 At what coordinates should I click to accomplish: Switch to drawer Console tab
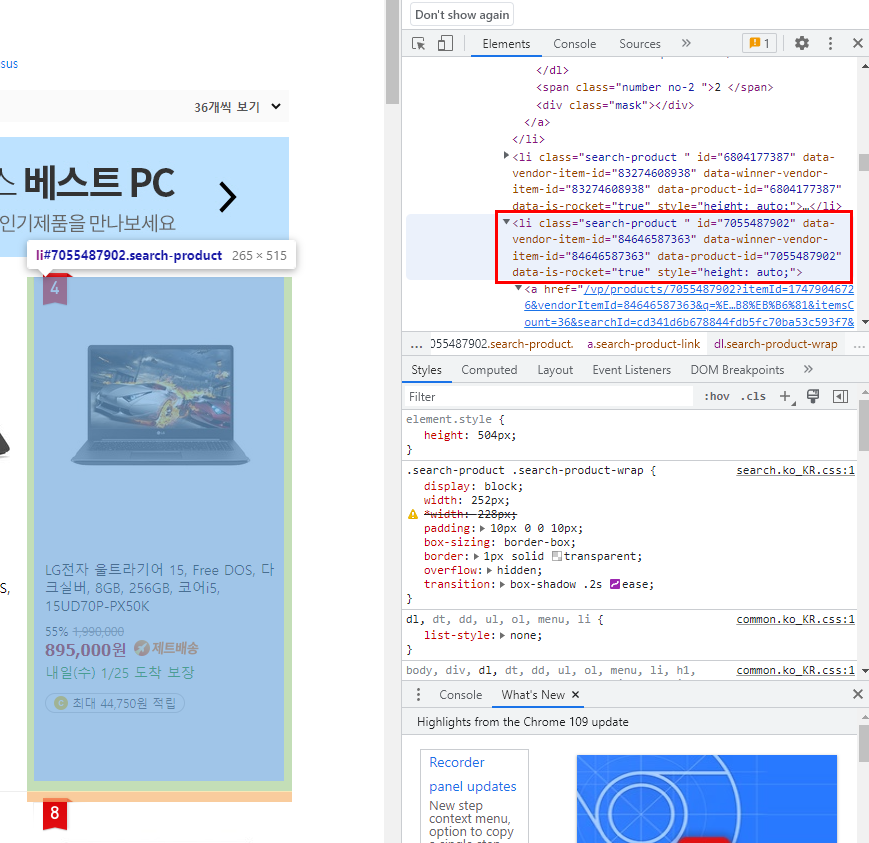pyautogui.click(x=460, y=695)
